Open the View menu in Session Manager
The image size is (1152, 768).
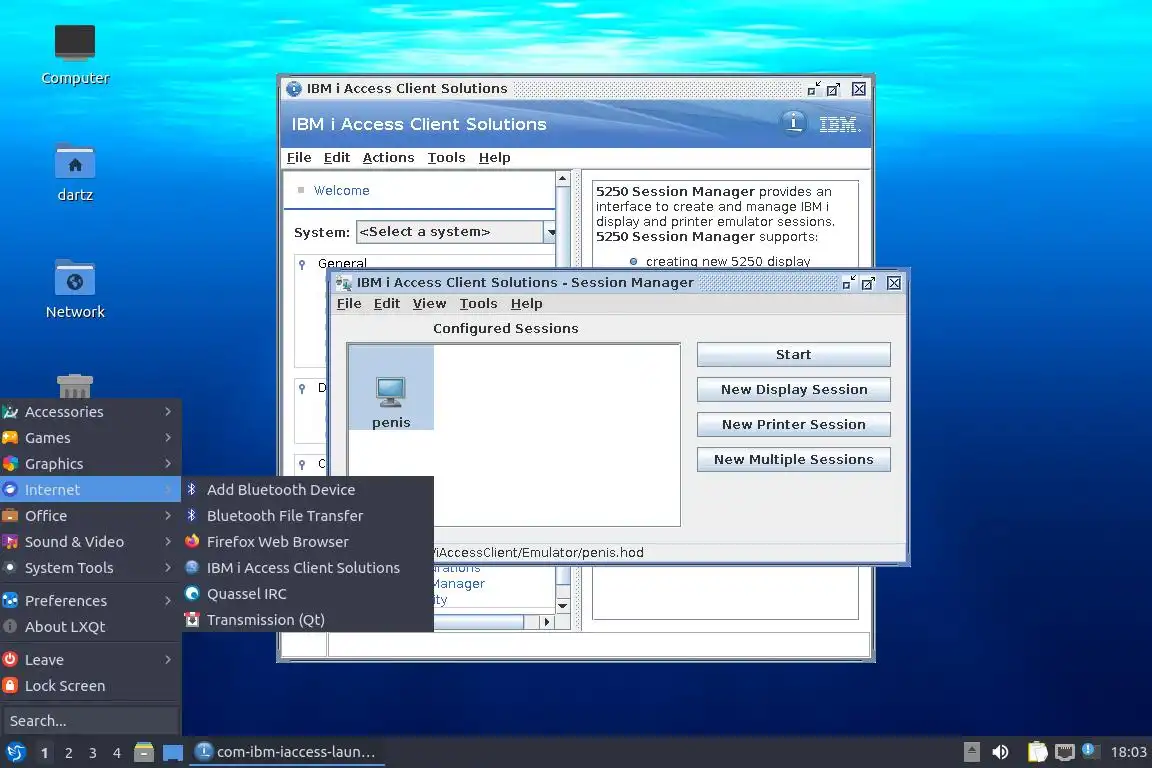(x=429, y=304)
